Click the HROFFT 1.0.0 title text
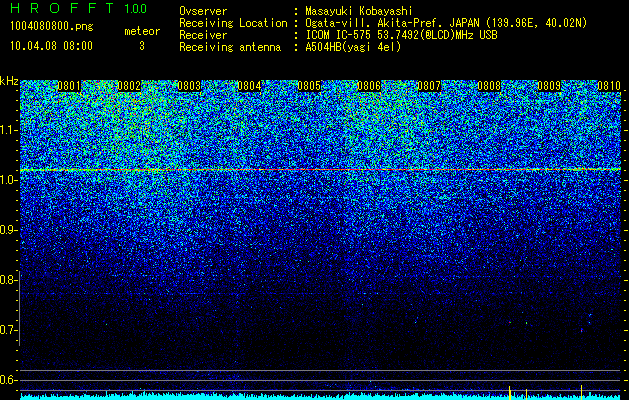 78,8
